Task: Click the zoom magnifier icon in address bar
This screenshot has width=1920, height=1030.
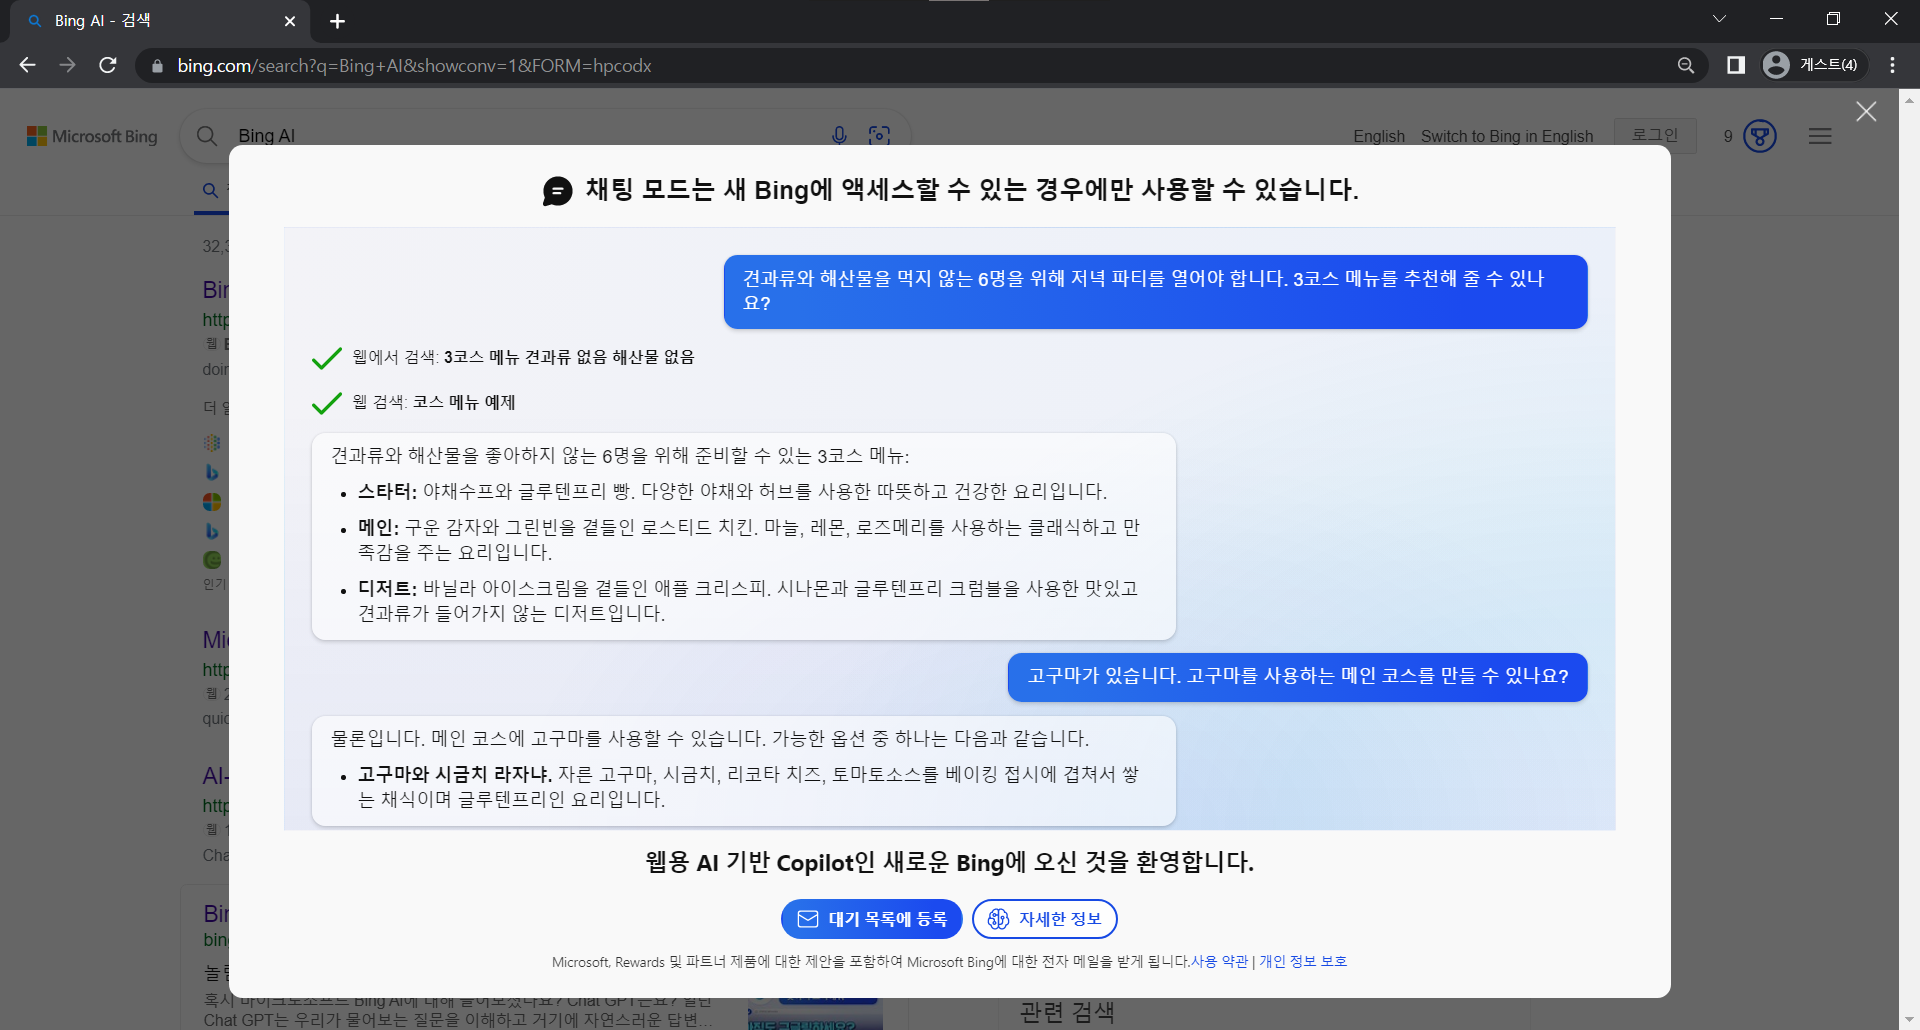Action: click(x=1686, y=65)
